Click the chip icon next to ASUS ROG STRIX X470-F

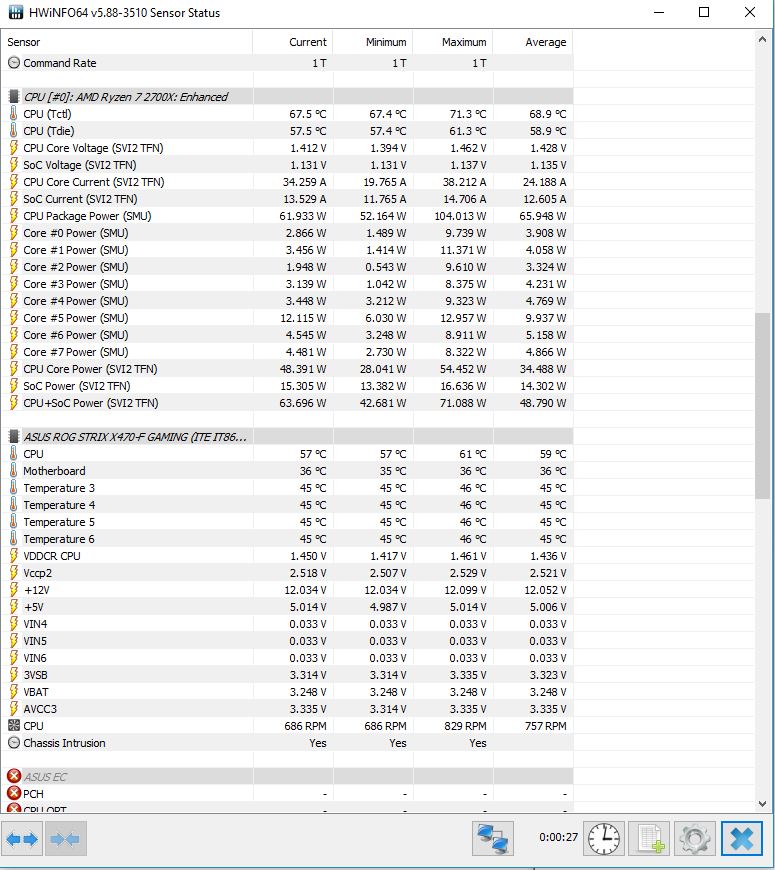(x=14, y=437)
